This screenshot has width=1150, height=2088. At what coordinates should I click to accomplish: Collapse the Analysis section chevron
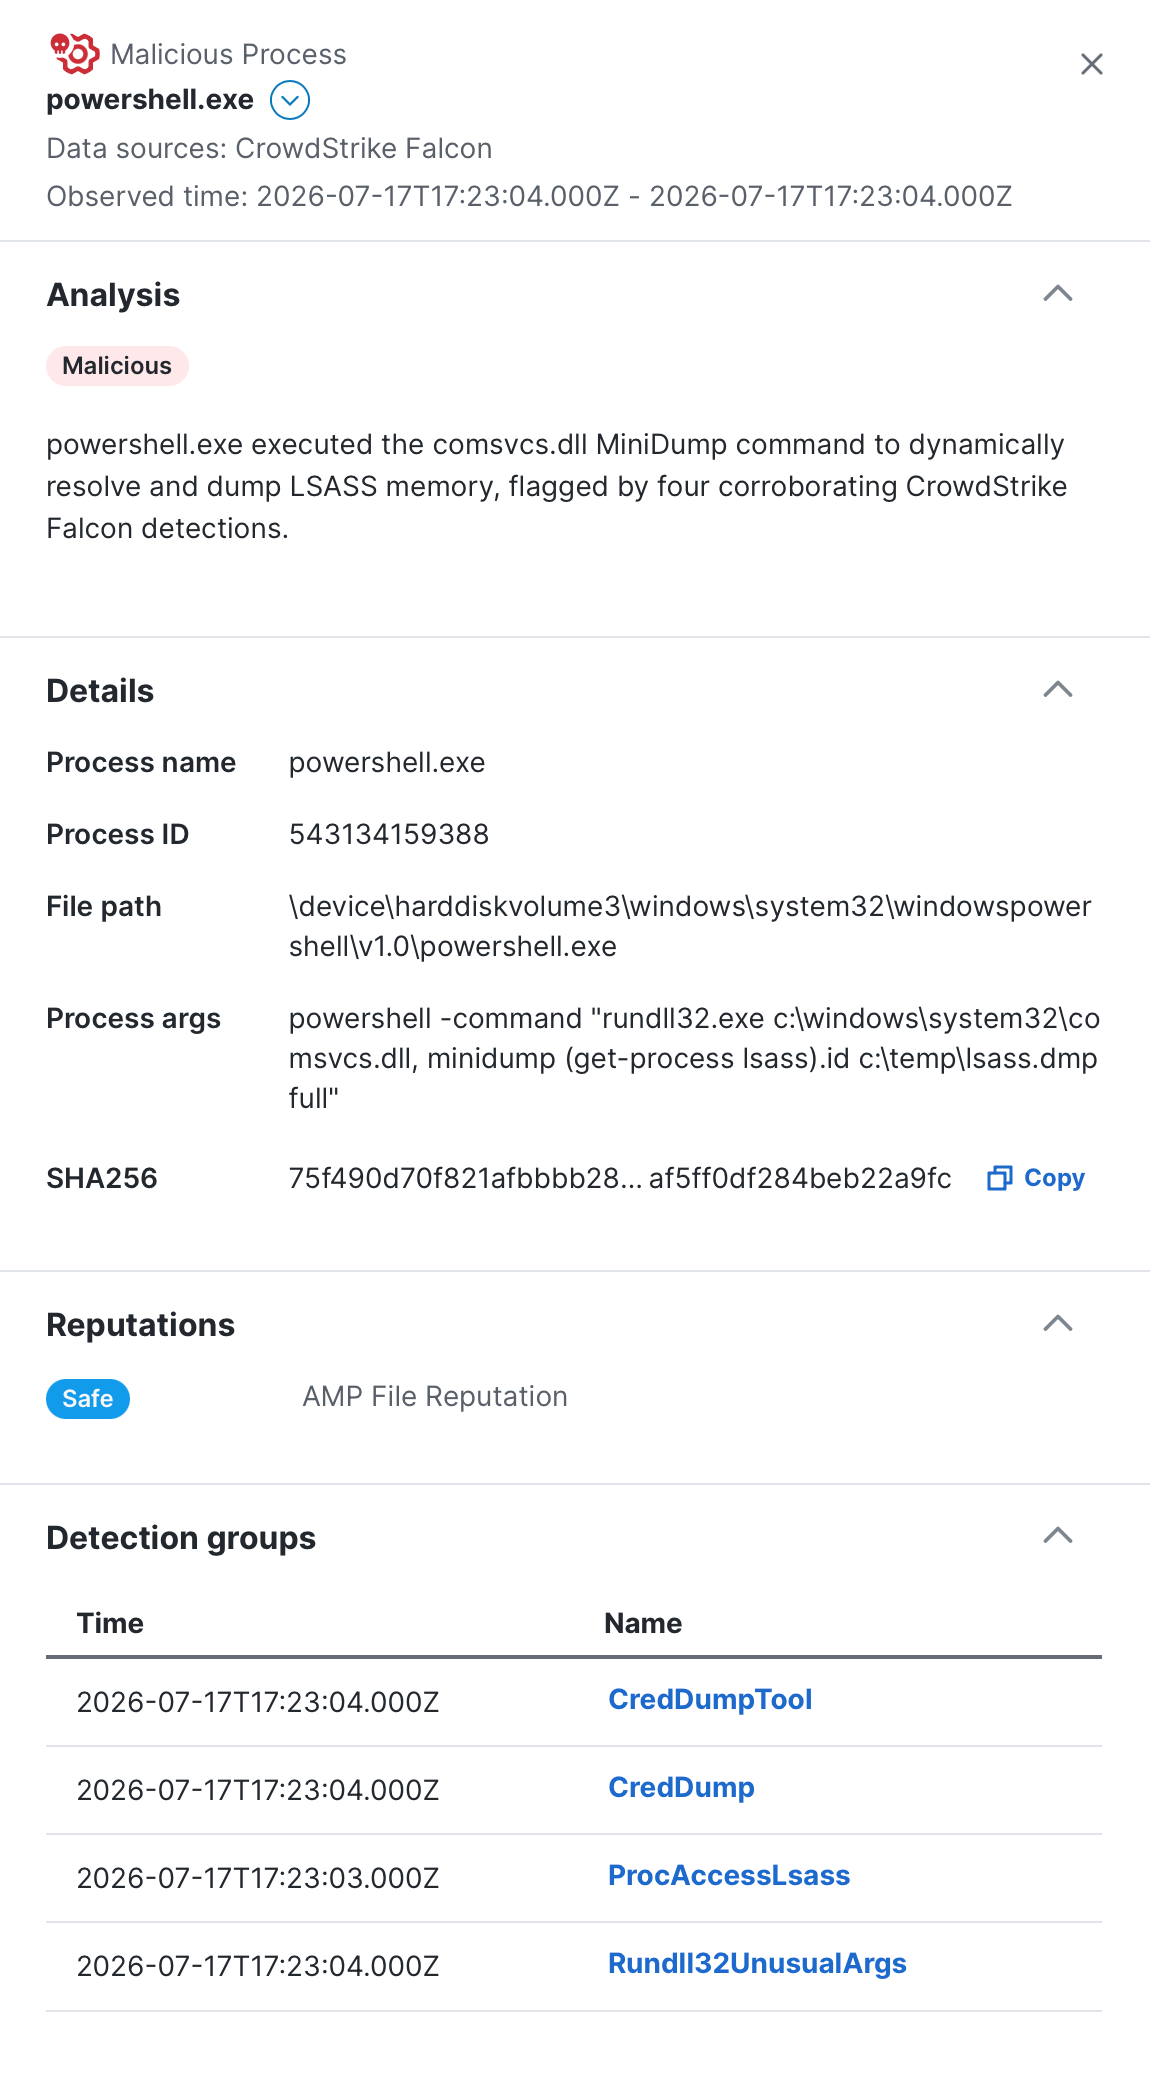(1058, 293)
